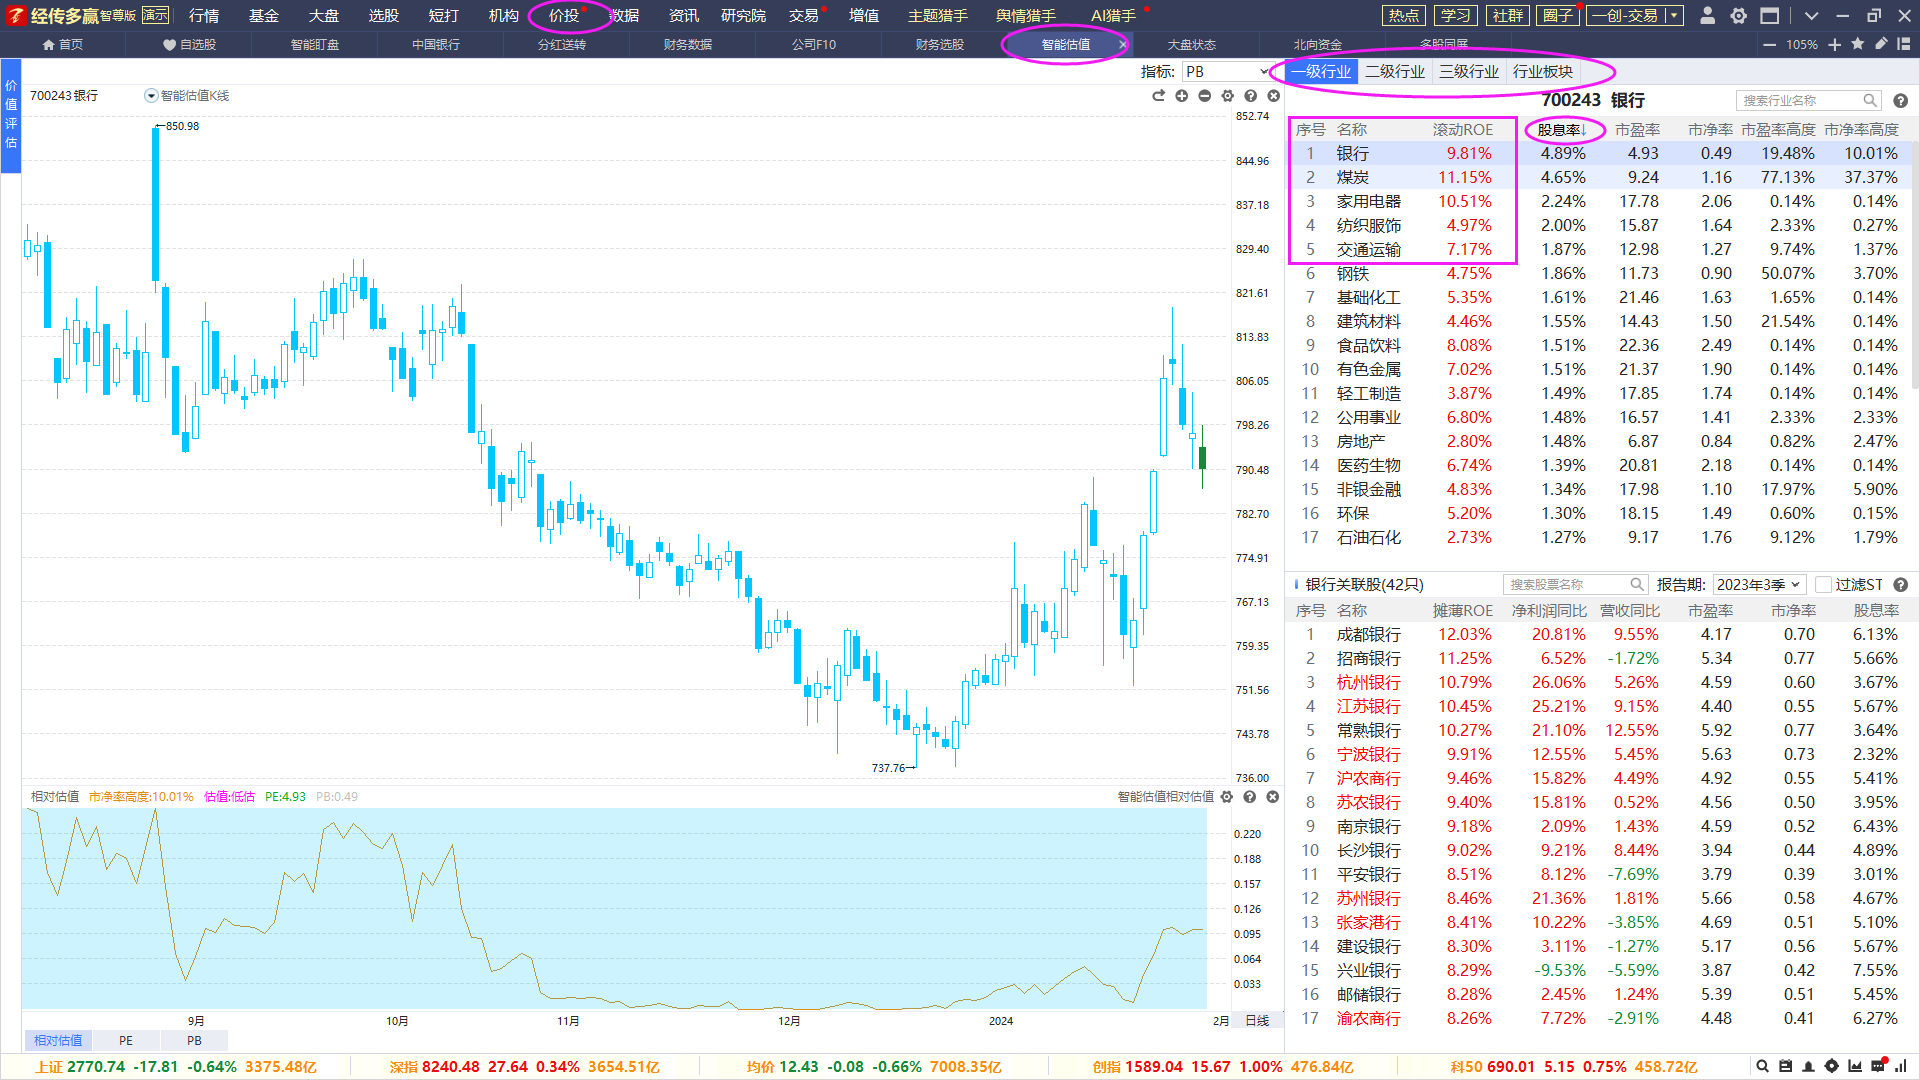This screenshot has width=1920, height=1080.
Task: Switch to 自选股 tab
Action: point(190,44)
